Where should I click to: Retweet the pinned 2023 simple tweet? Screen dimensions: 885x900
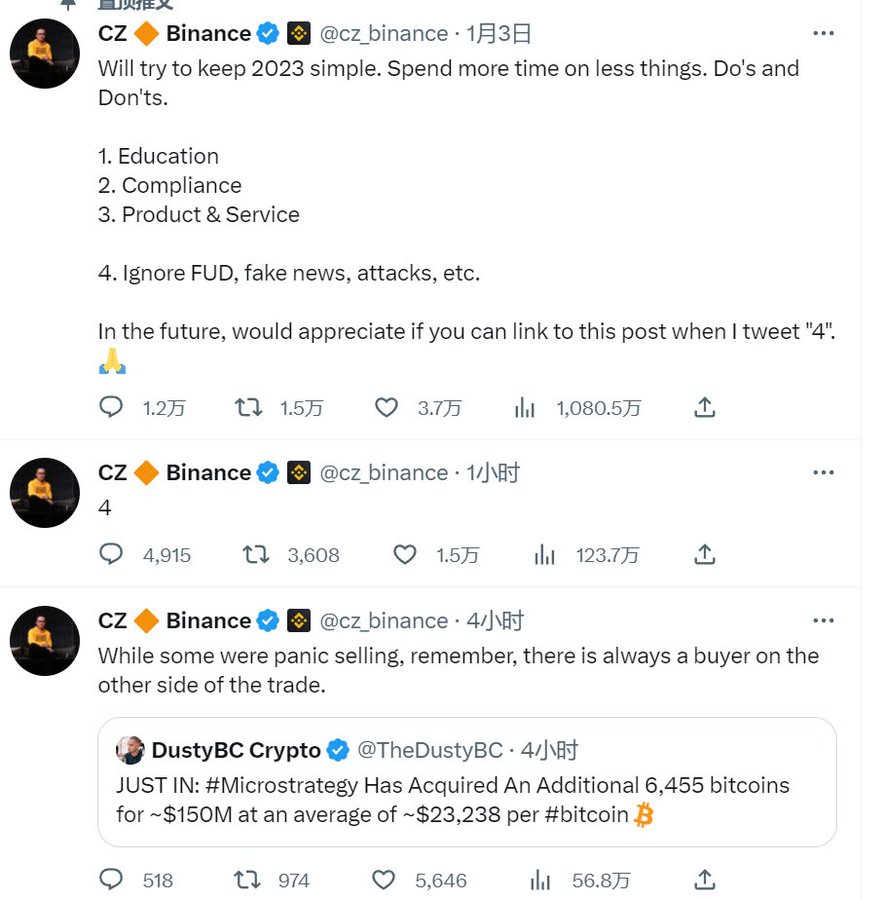coord(249,407)
